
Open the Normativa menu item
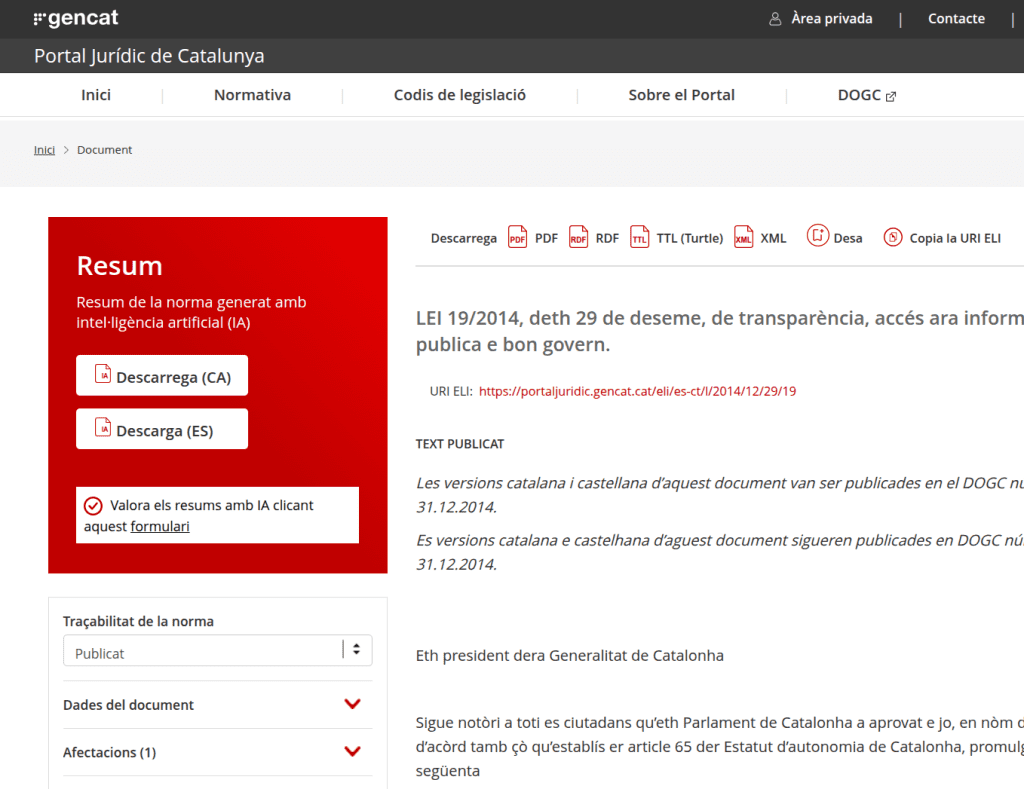[x=252, y=95]
